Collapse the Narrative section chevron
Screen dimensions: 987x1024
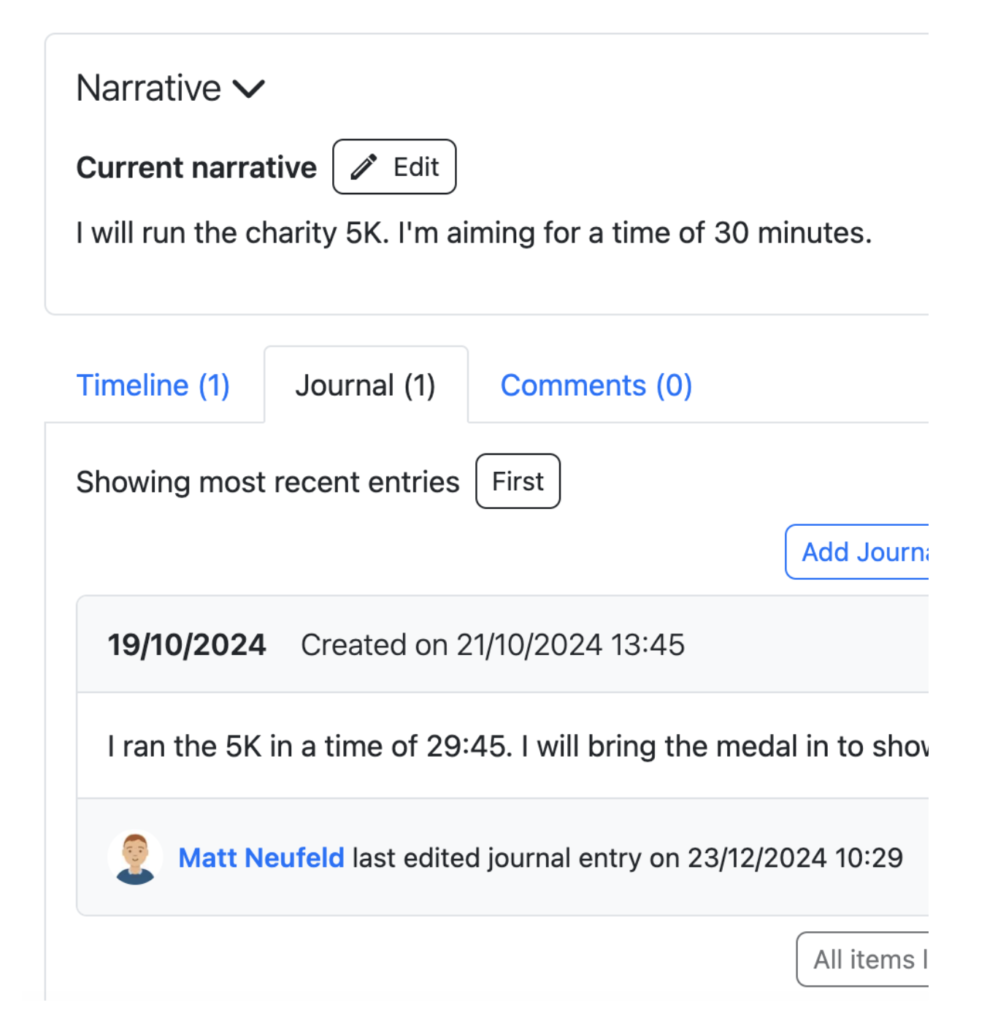[248, 89]
